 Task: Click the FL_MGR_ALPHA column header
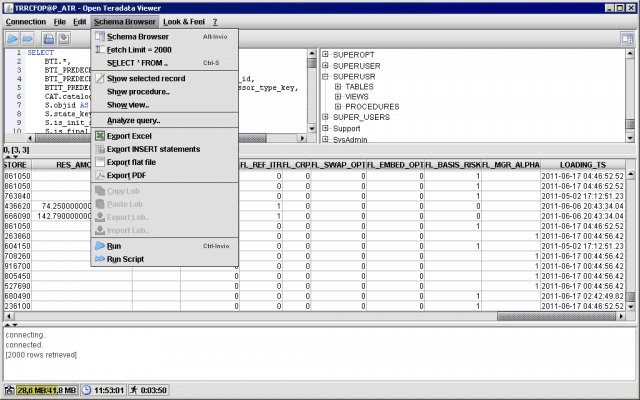pyautogui.click(x=511, y=165)
